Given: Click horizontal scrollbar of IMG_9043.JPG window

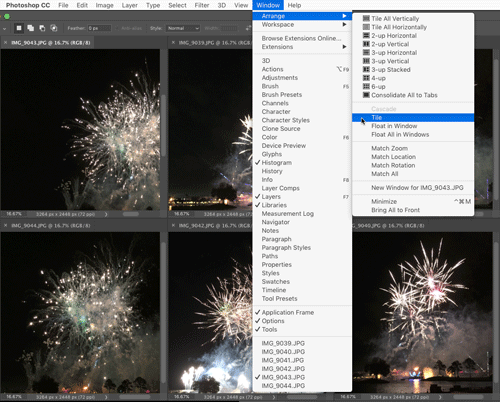Looking at the screenshot, I should click(x=131, y=214).
